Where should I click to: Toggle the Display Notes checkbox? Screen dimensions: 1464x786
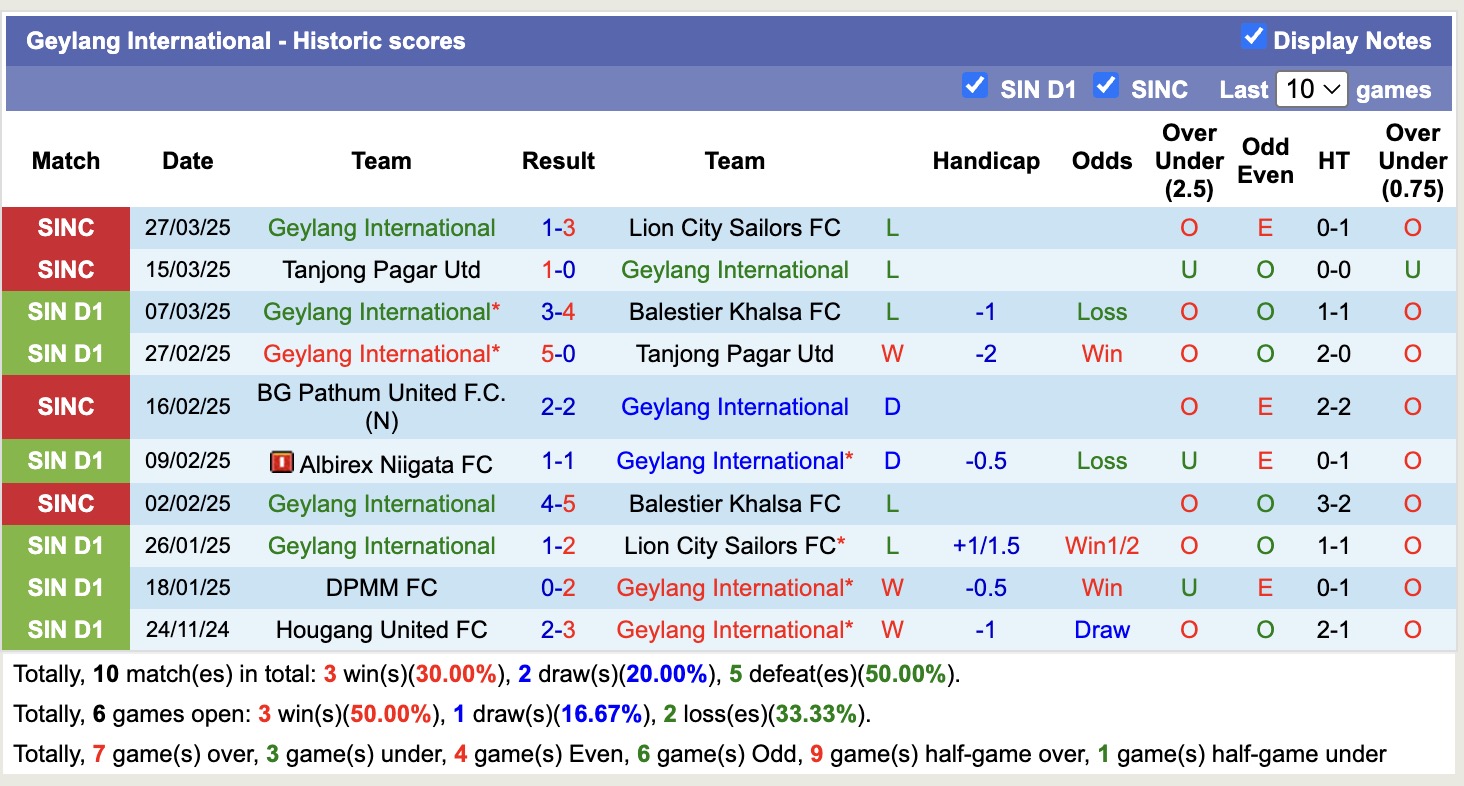[x=1253, y=38]
